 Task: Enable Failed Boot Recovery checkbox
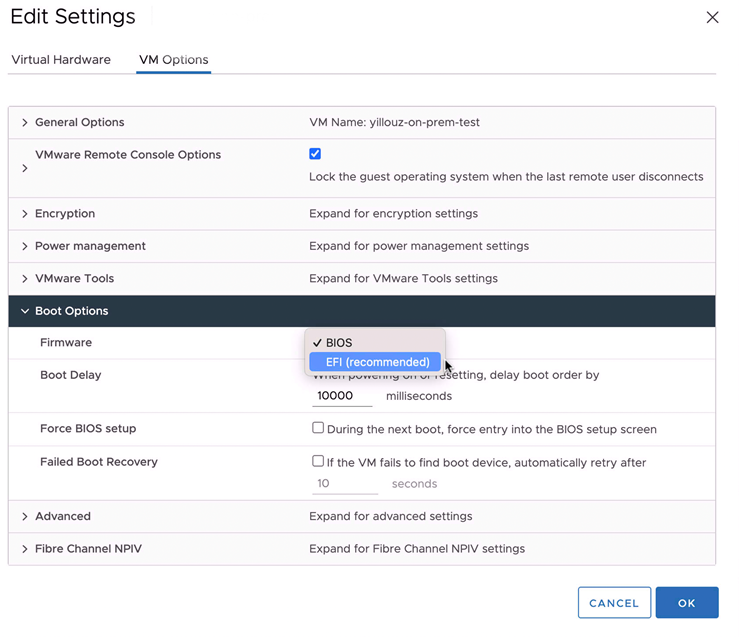318,462
